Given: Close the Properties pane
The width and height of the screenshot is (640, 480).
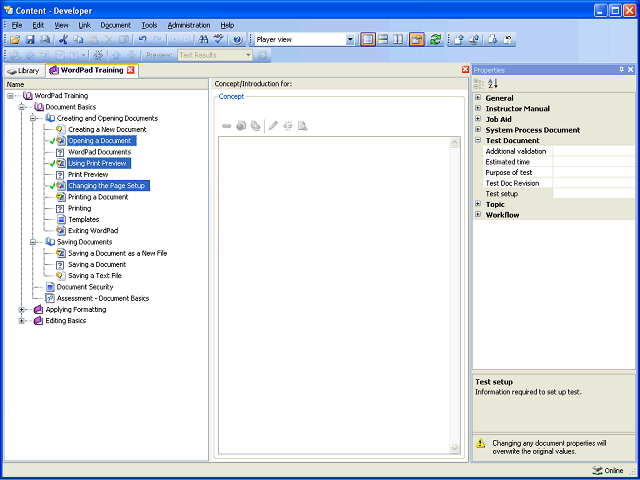Looking at the screenshot, I should click(x=631, y=70).
